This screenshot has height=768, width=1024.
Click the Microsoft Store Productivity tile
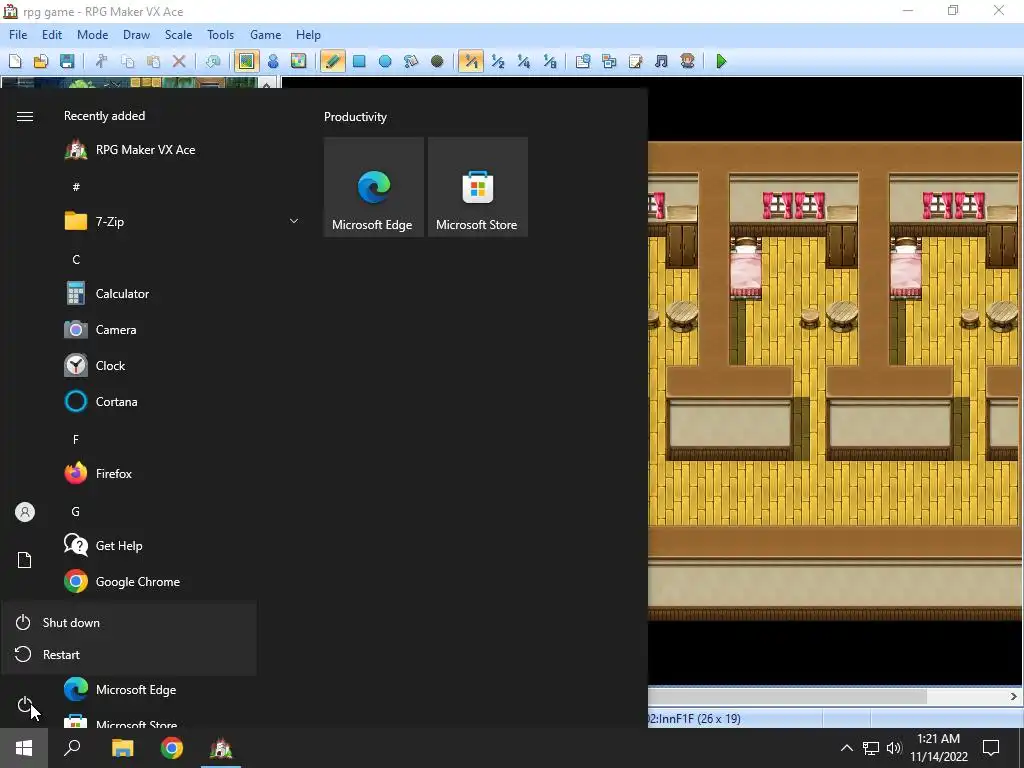pyautogui.click(x=477, y=187)
